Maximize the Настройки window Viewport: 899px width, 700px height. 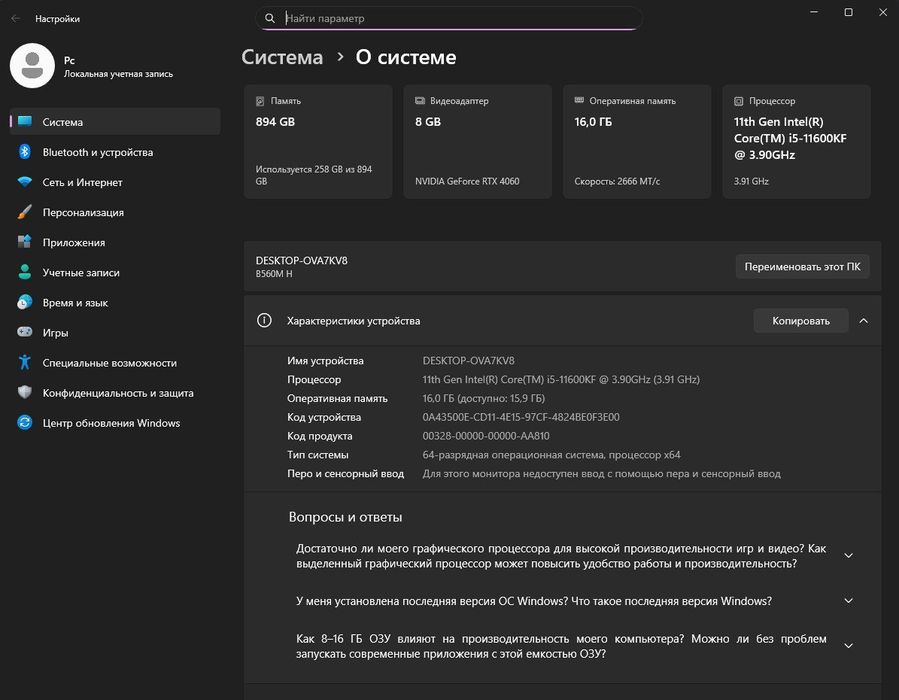pyautogui.click(x=849, y=12)
